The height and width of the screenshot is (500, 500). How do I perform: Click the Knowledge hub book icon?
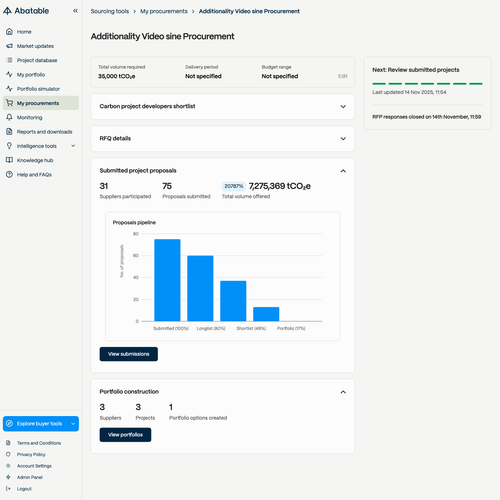click(9, 160)
